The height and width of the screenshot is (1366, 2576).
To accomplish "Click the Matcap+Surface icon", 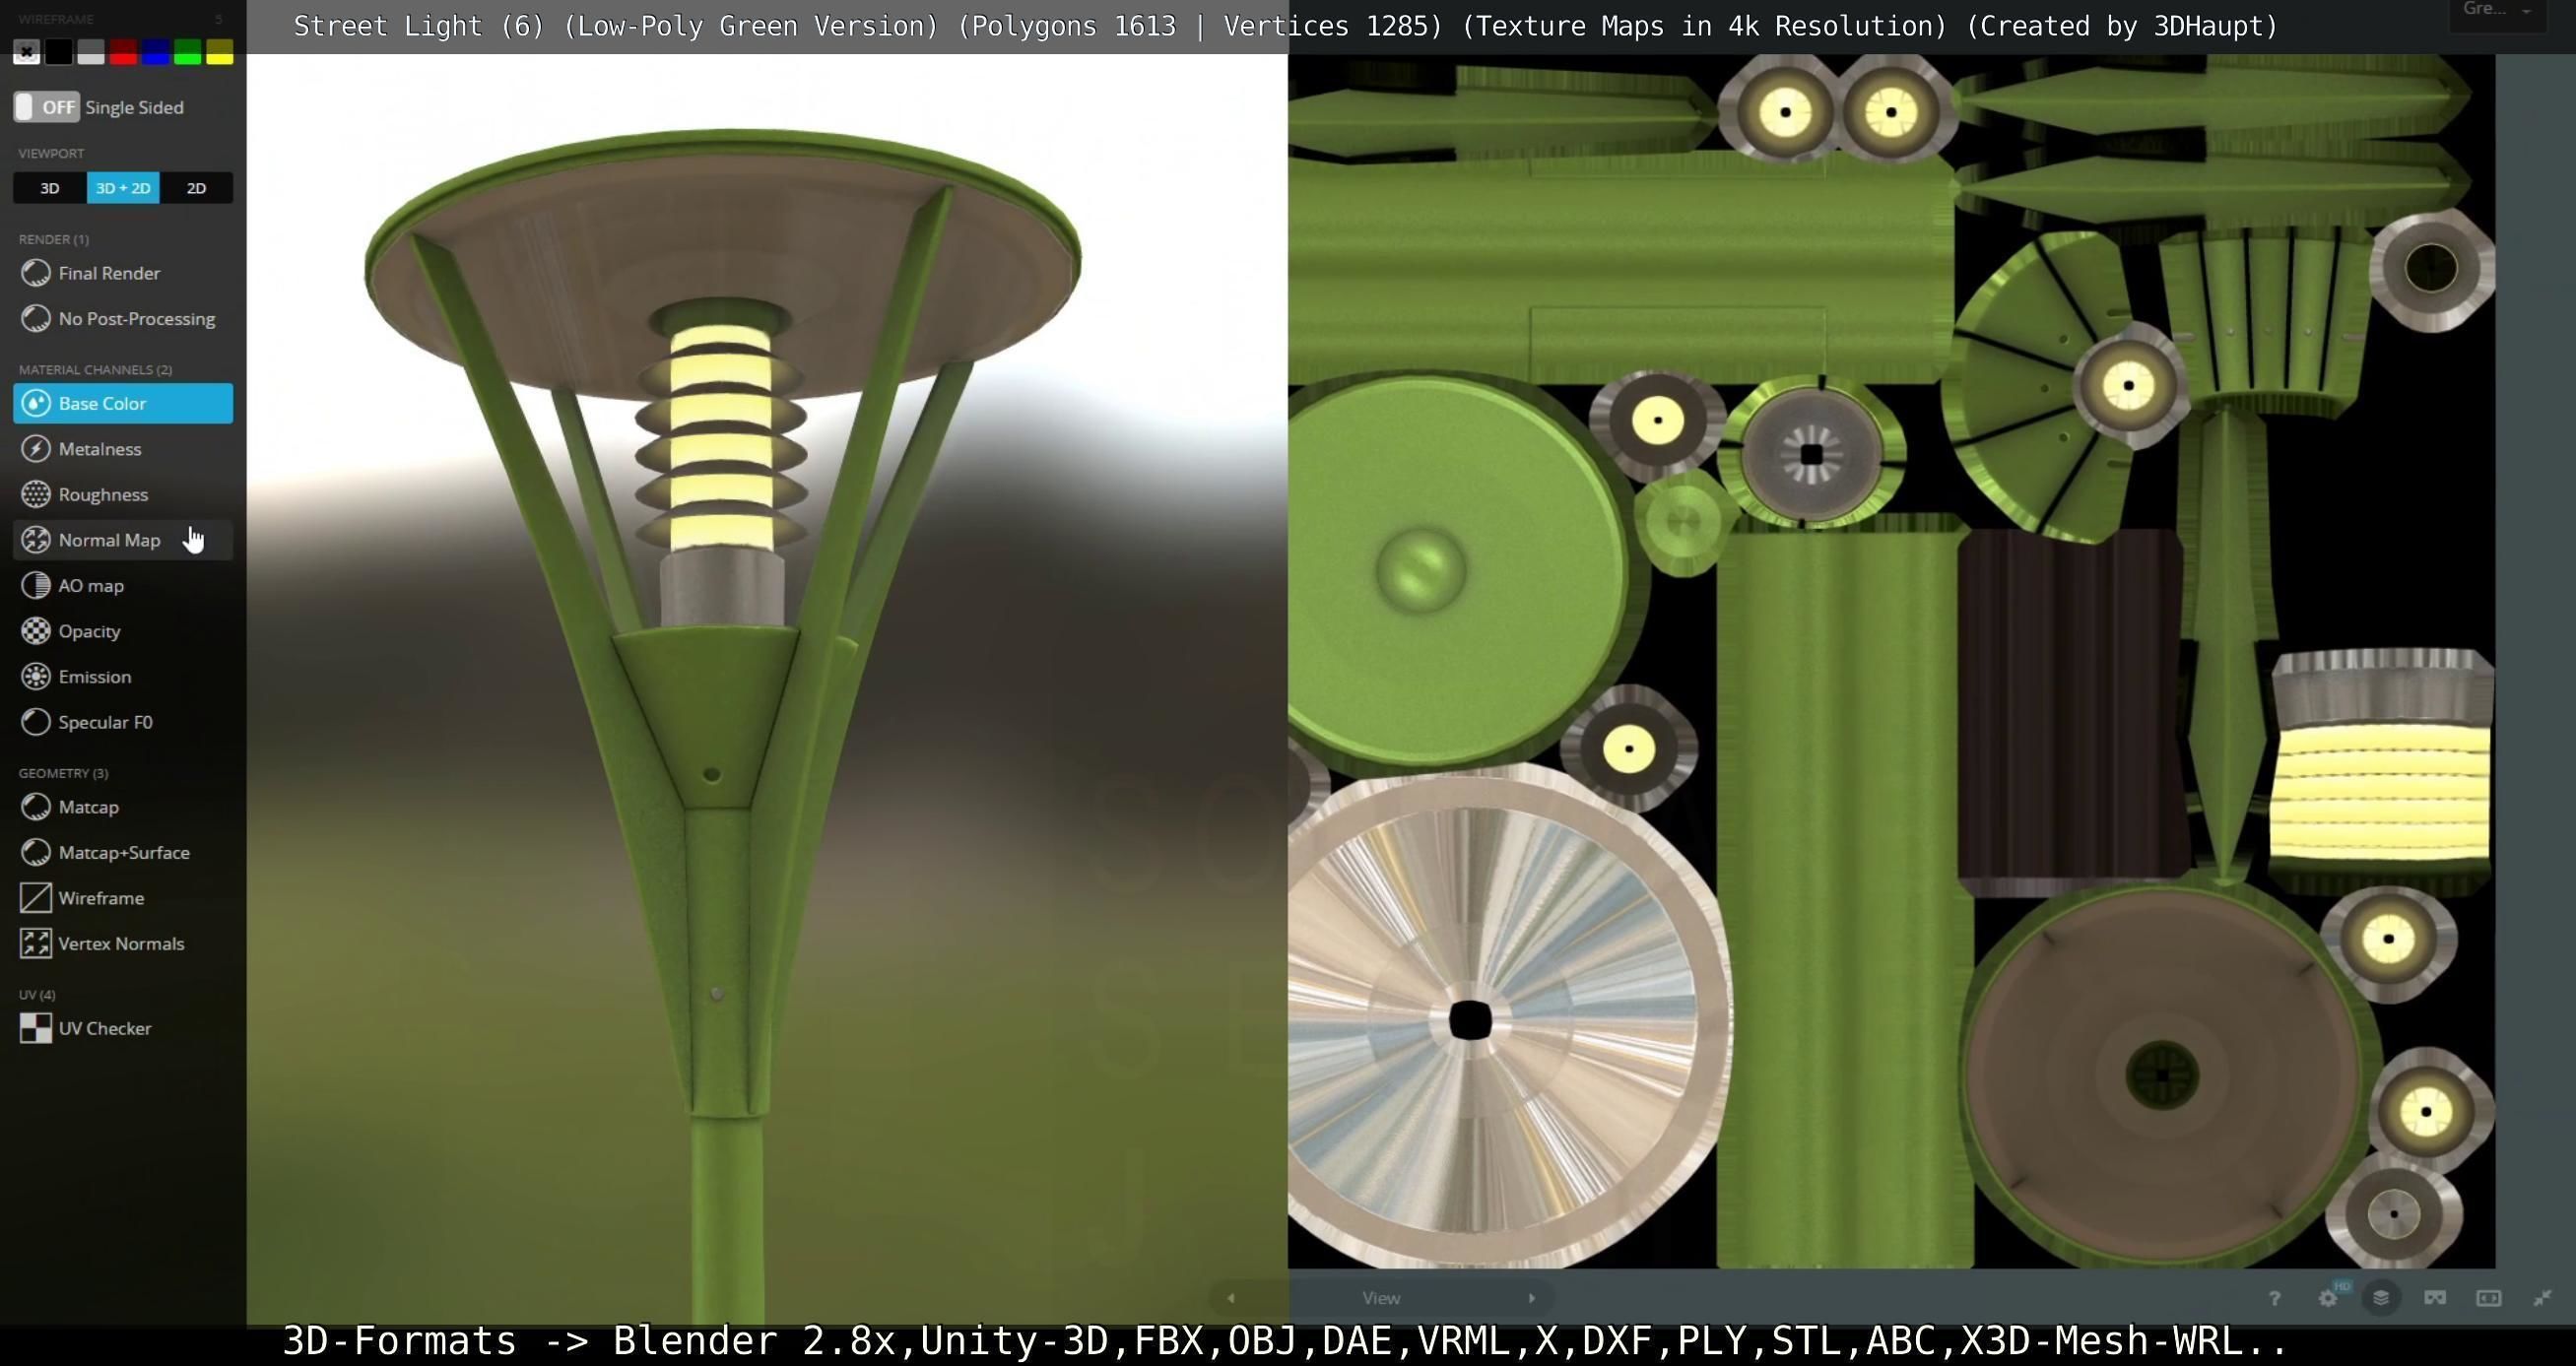I will (36, 852).
